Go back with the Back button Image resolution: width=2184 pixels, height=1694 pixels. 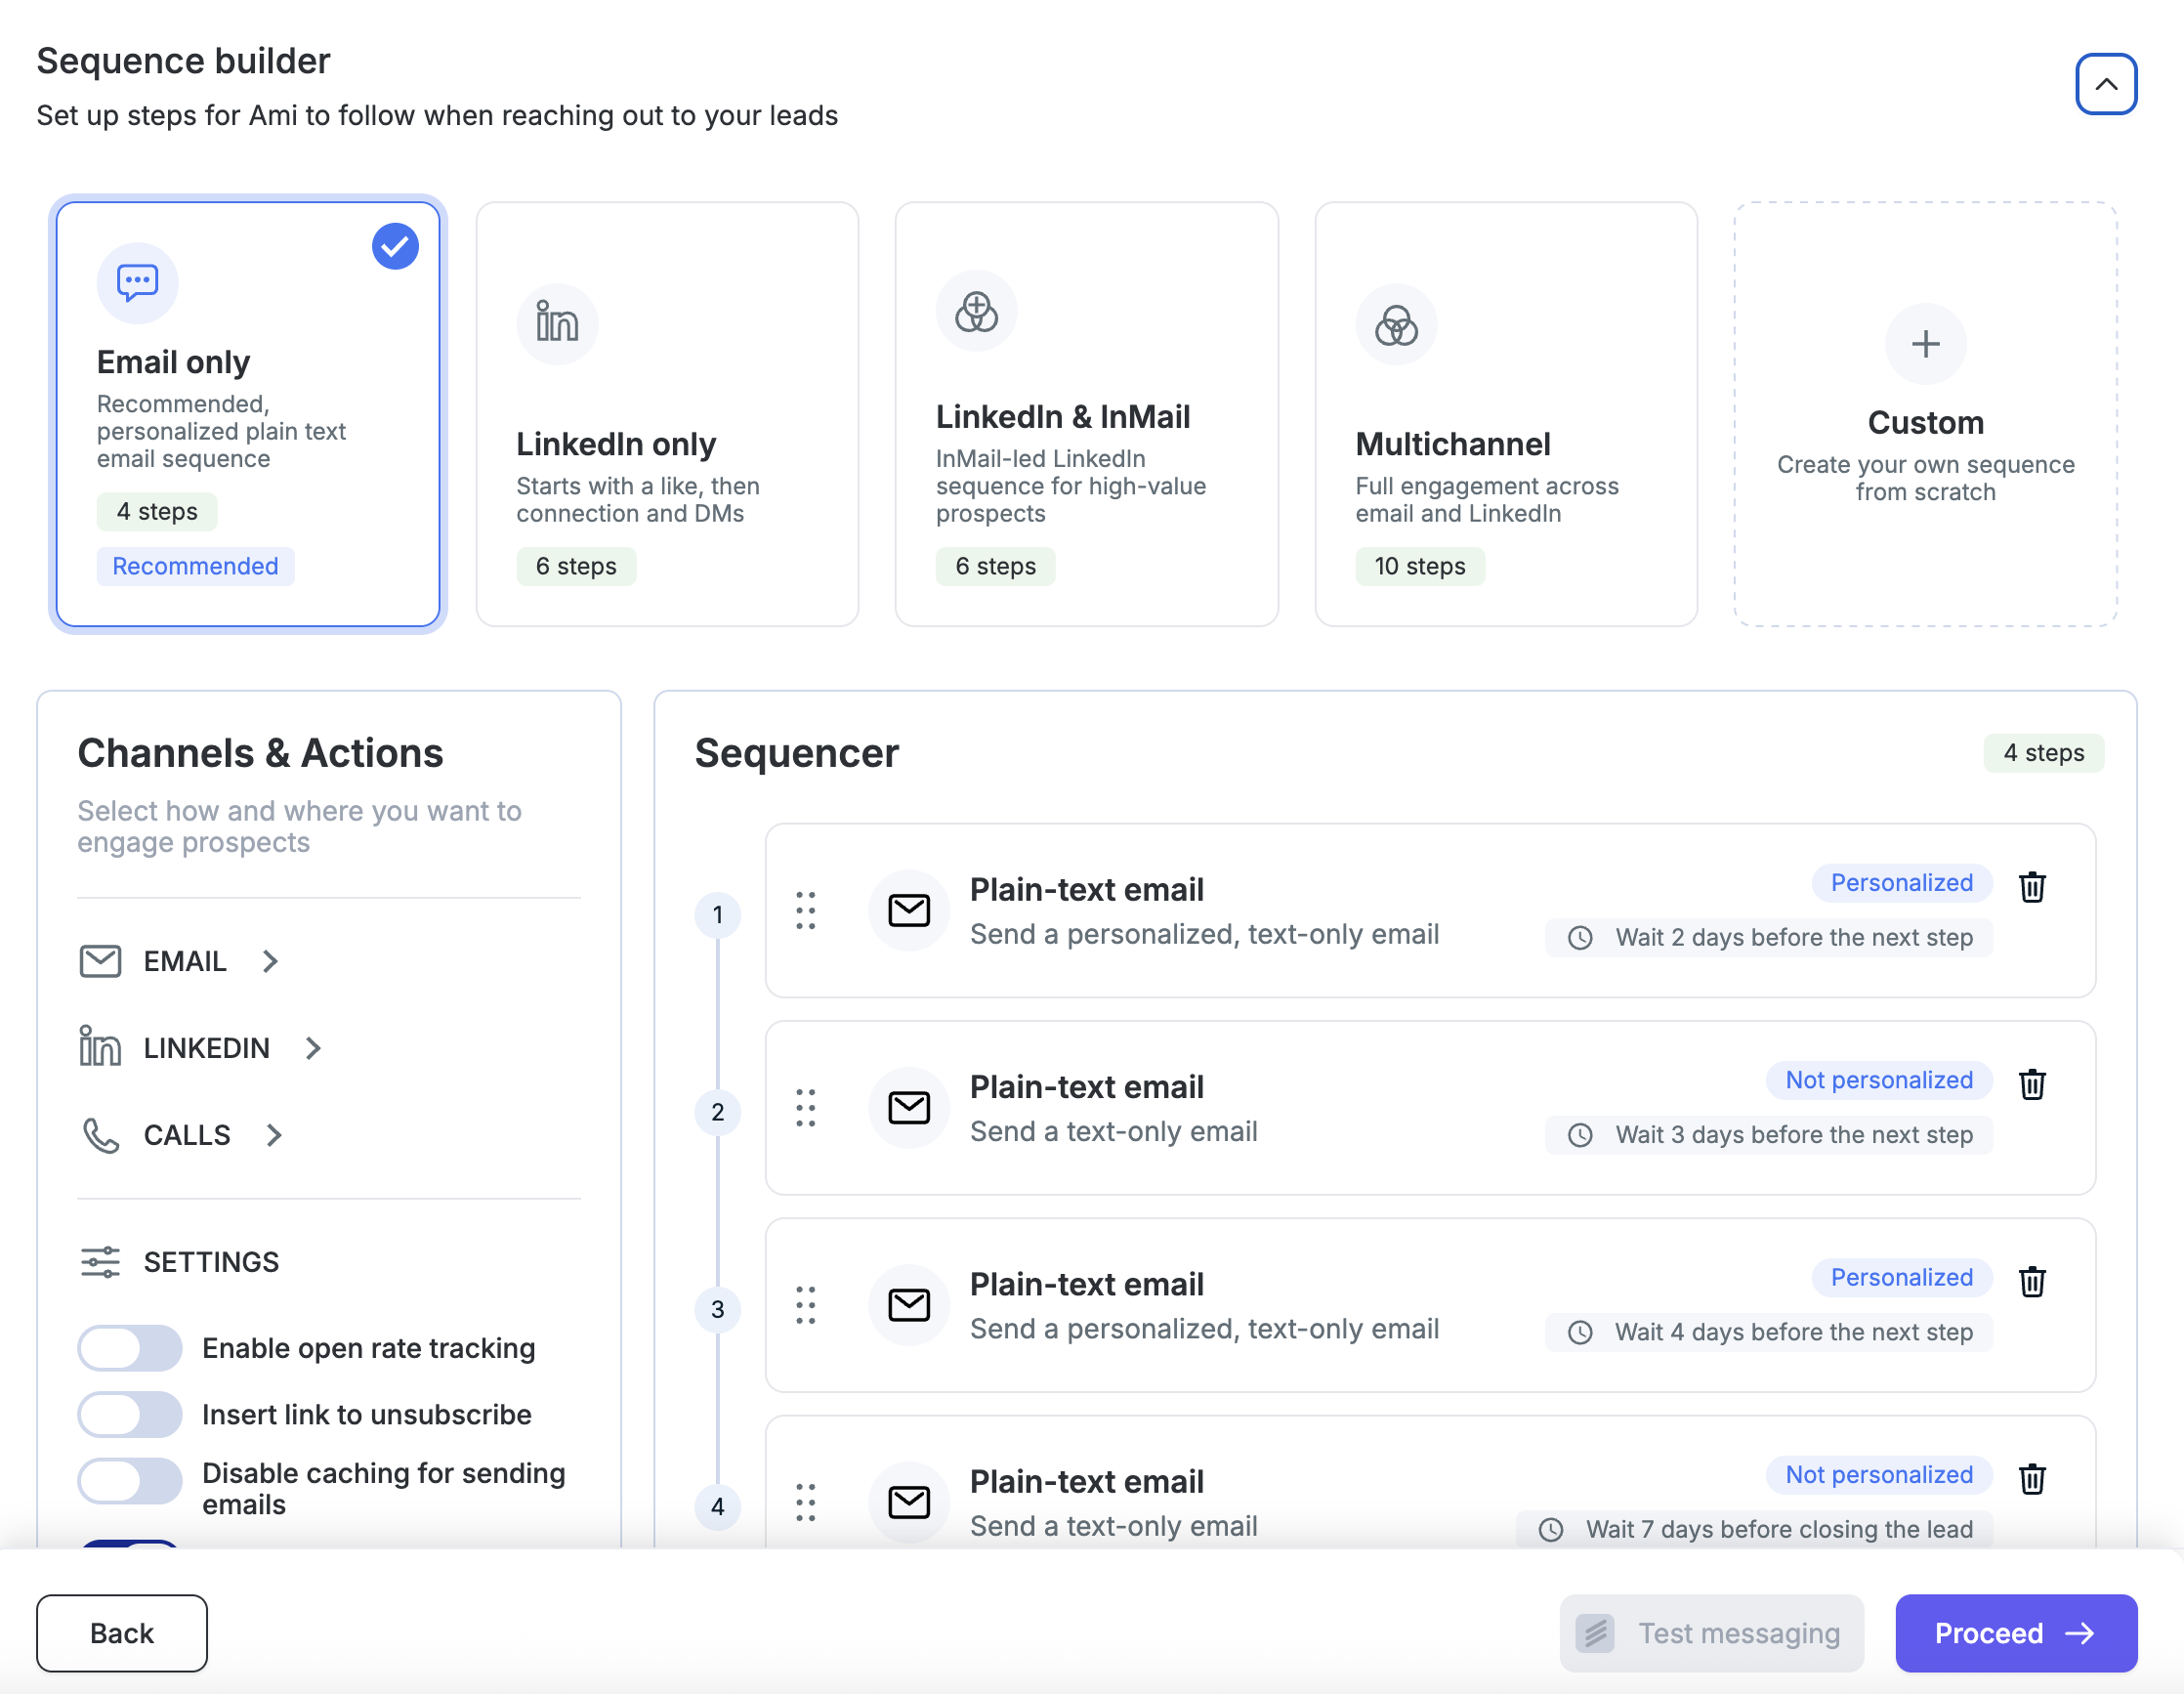pyautogui.click(x=122, y=1633)
